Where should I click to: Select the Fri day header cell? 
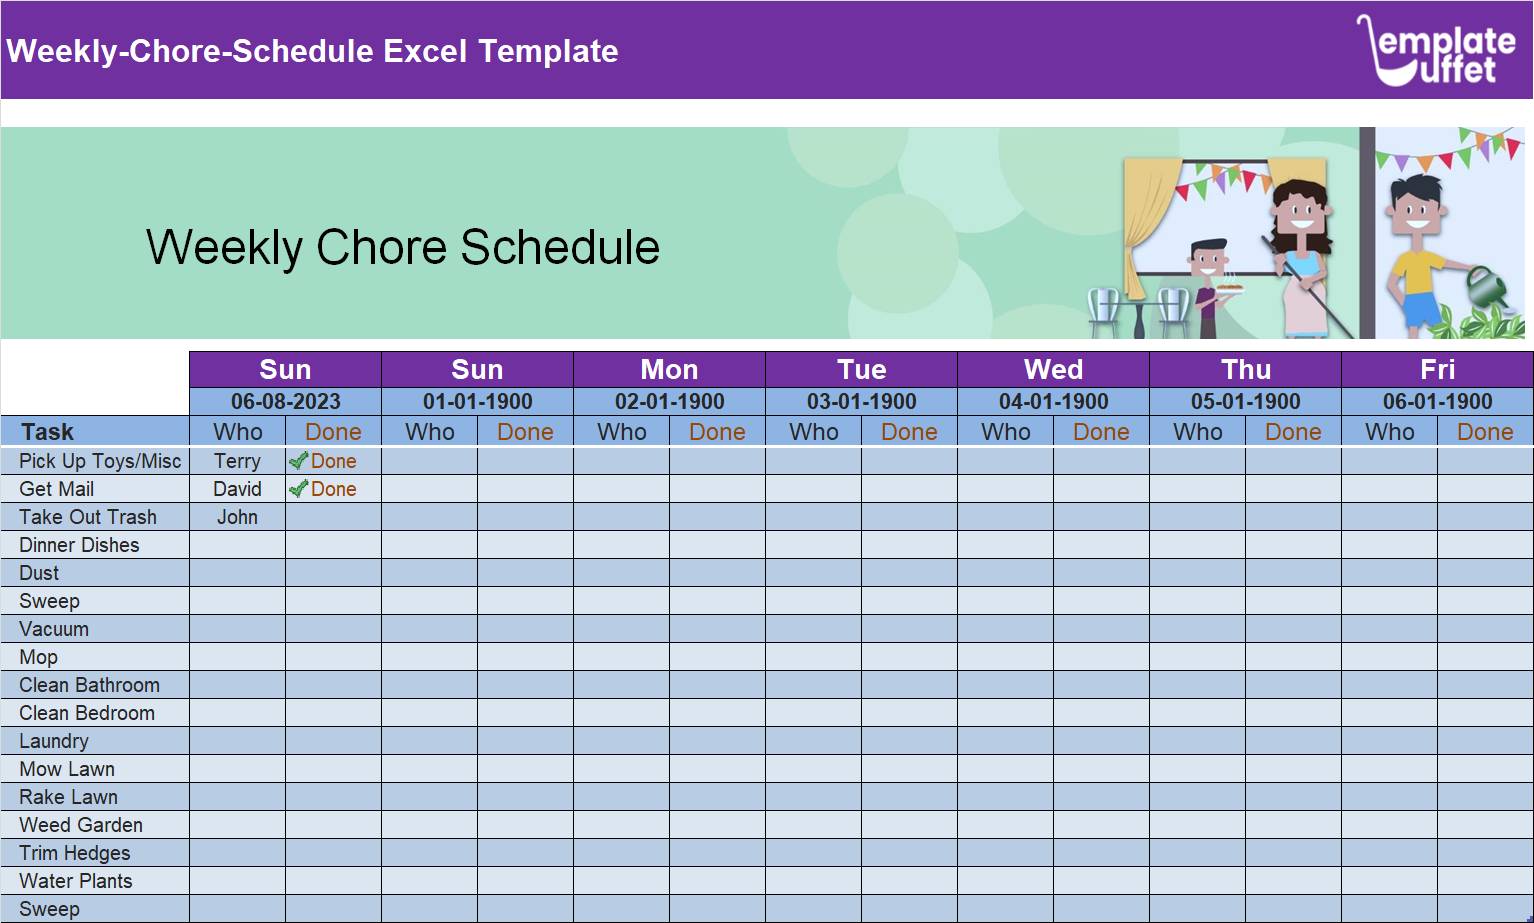coord(1437,369)
